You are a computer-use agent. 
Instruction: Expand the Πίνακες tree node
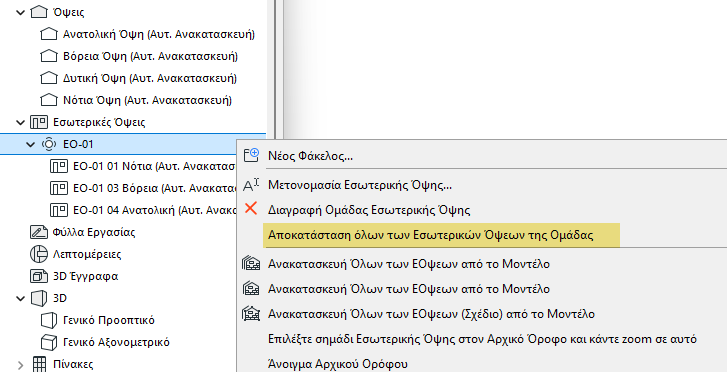point(20,365)
